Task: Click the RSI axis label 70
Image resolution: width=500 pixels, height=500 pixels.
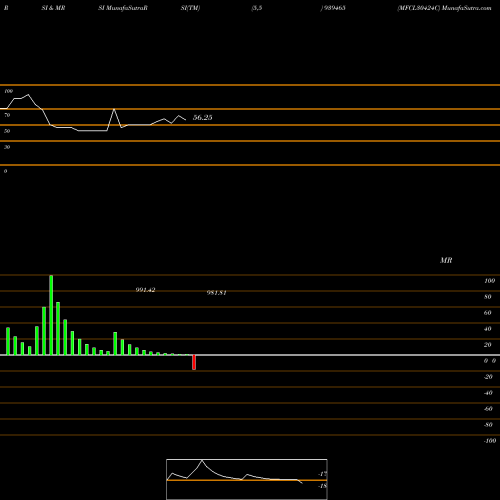Action: [x=7, y=115]
